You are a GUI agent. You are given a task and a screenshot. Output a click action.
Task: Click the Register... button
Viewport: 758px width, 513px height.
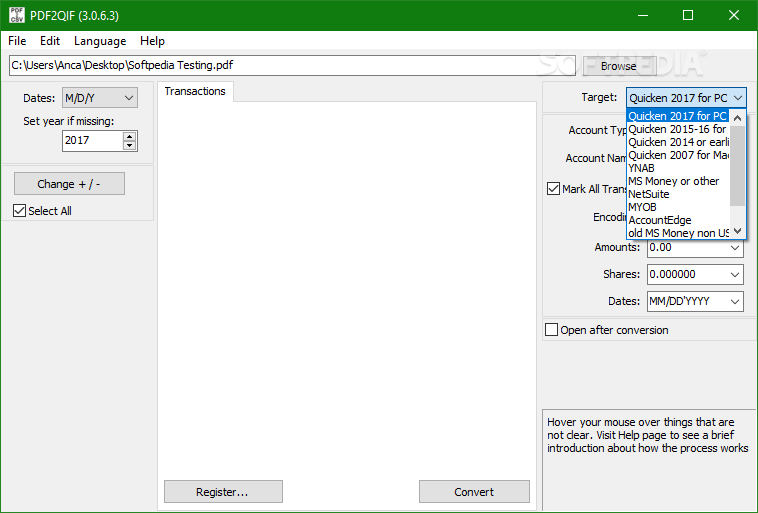pos(223,492)
